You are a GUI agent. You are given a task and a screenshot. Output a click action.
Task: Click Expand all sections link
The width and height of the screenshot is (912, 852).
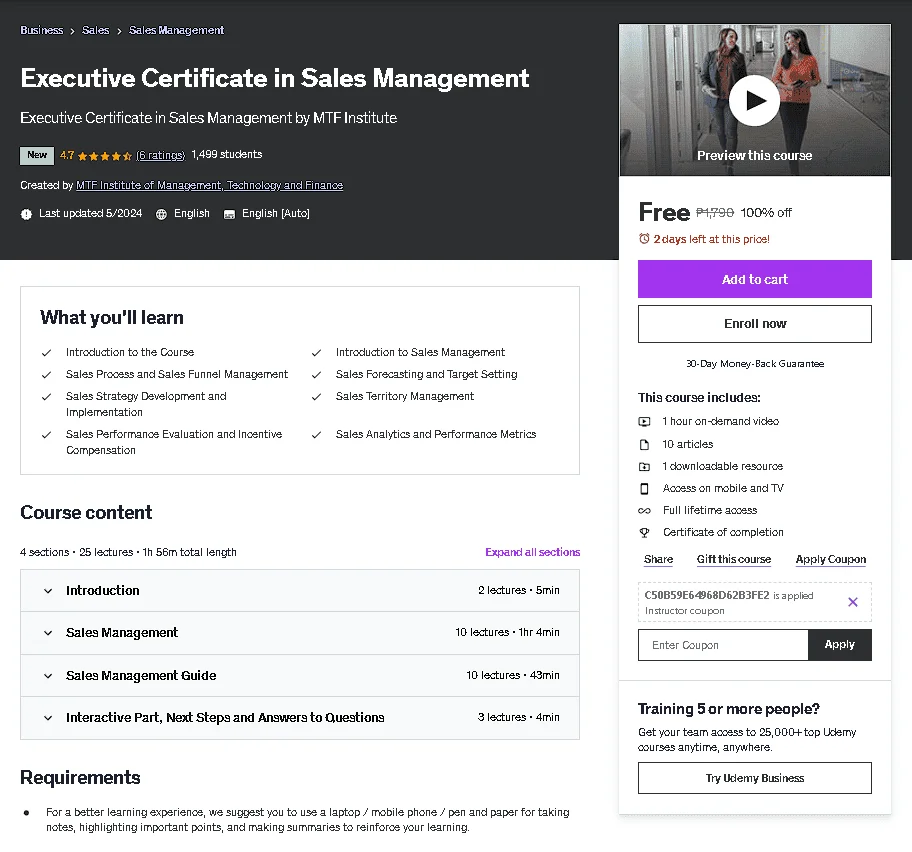pos(532,552)
